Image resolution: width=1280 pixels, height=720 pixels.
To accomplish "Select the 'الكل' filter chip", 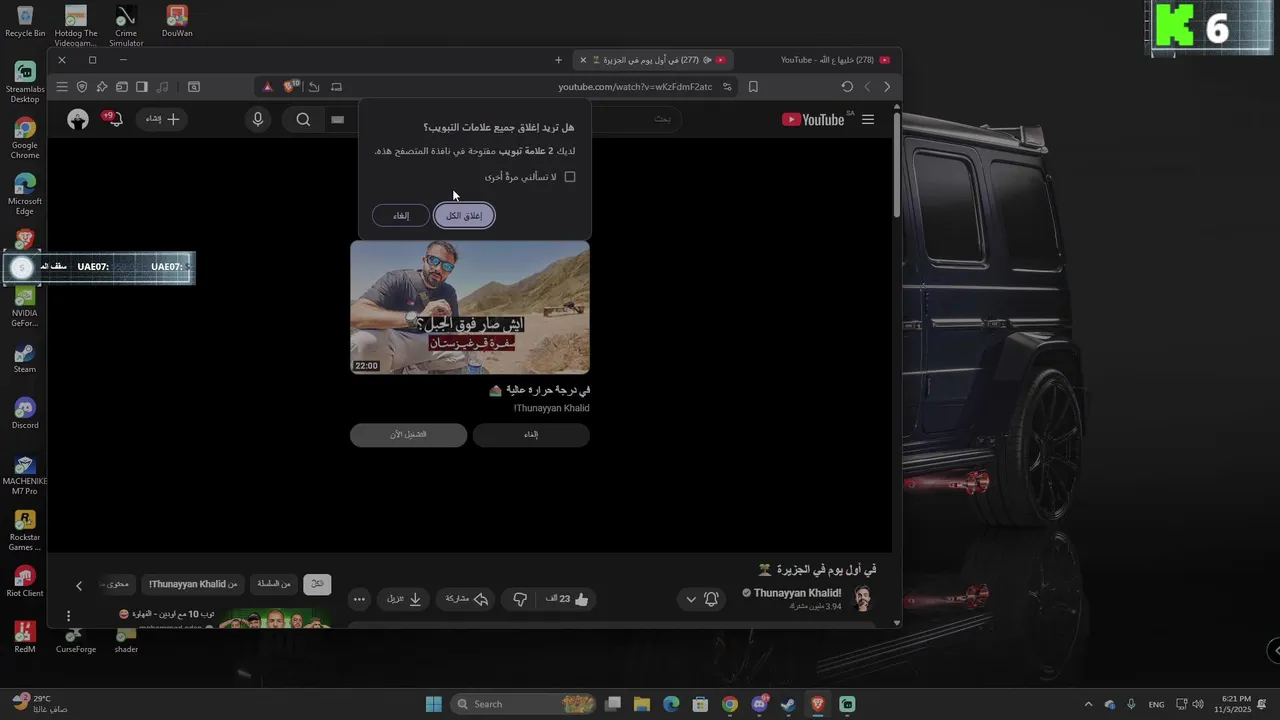I will [317, 584].
